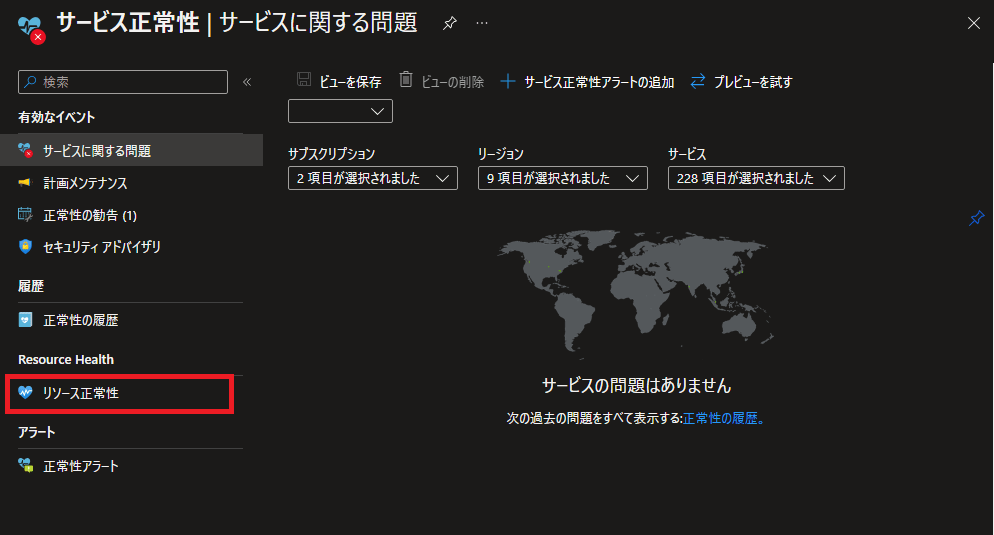Click プレビューを試す
Screen dimensions: 994x535
(x=753, y=82)
